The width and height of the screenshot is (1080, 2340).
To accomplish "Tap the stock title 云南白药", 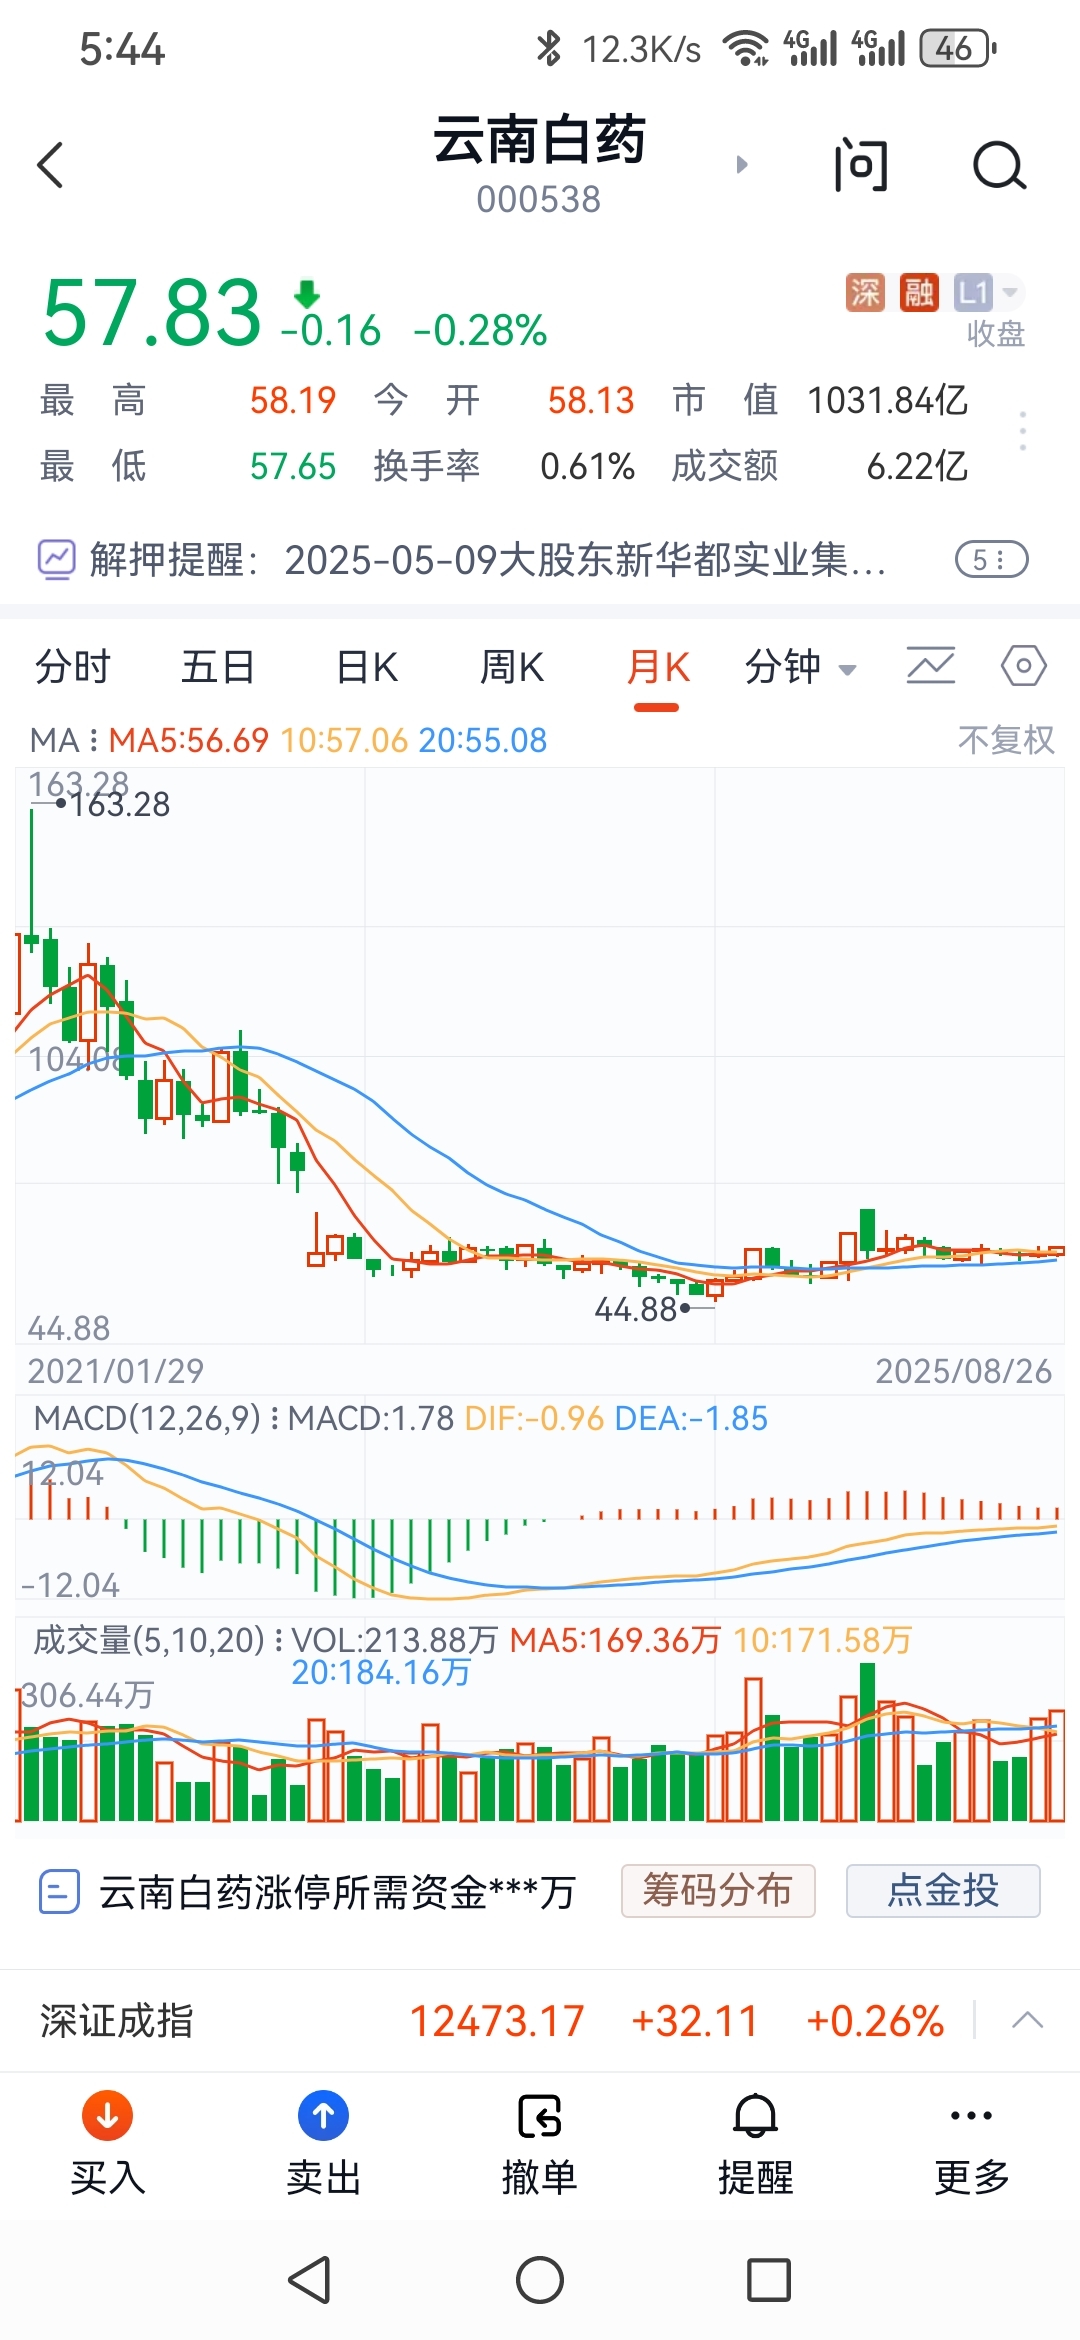I will pyautogui.click(x=539, y=140).
